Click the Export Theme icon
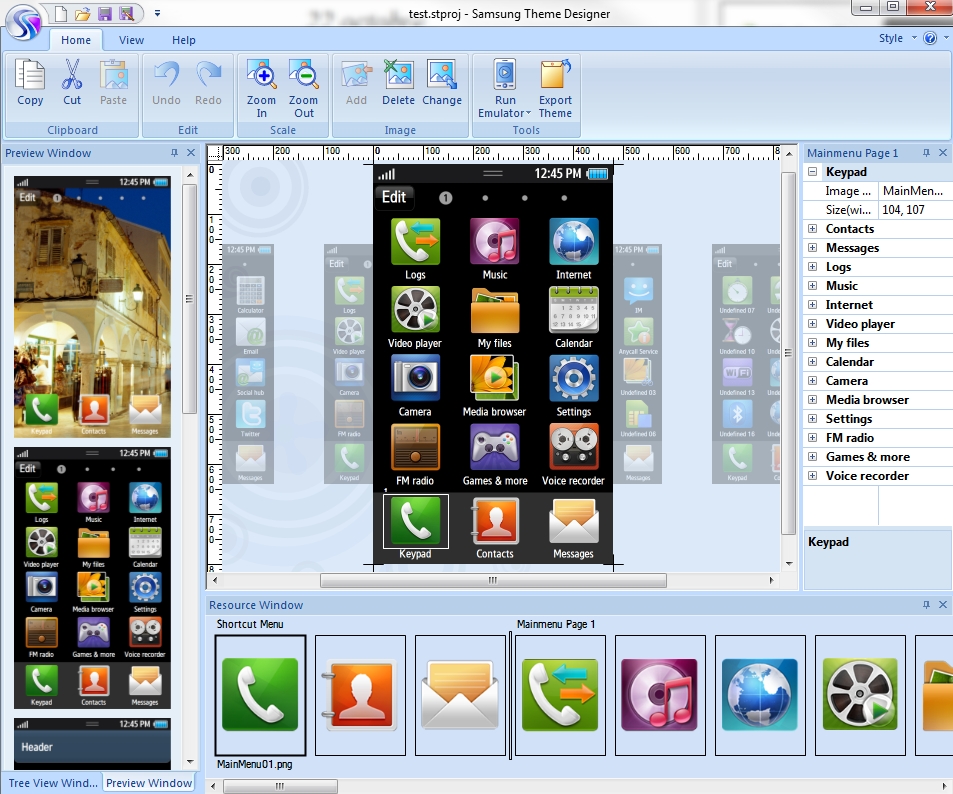The image size is (953, 794). tap(555, 74)
